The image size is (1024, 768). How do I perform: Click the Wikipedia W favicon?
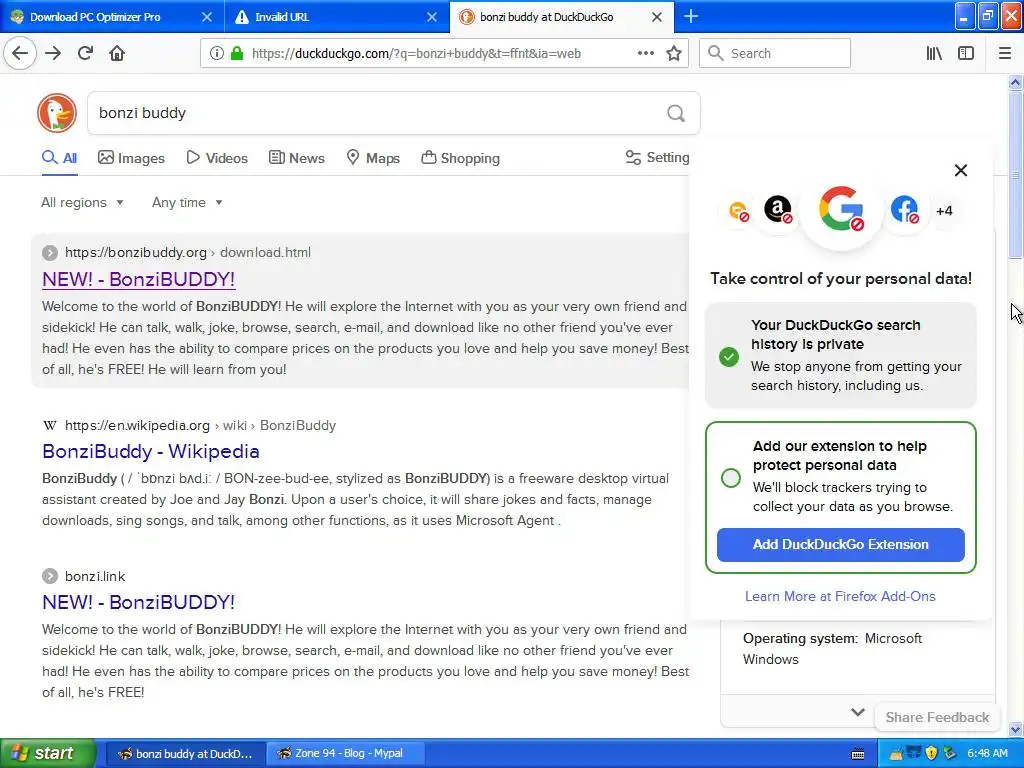point(50,426)
